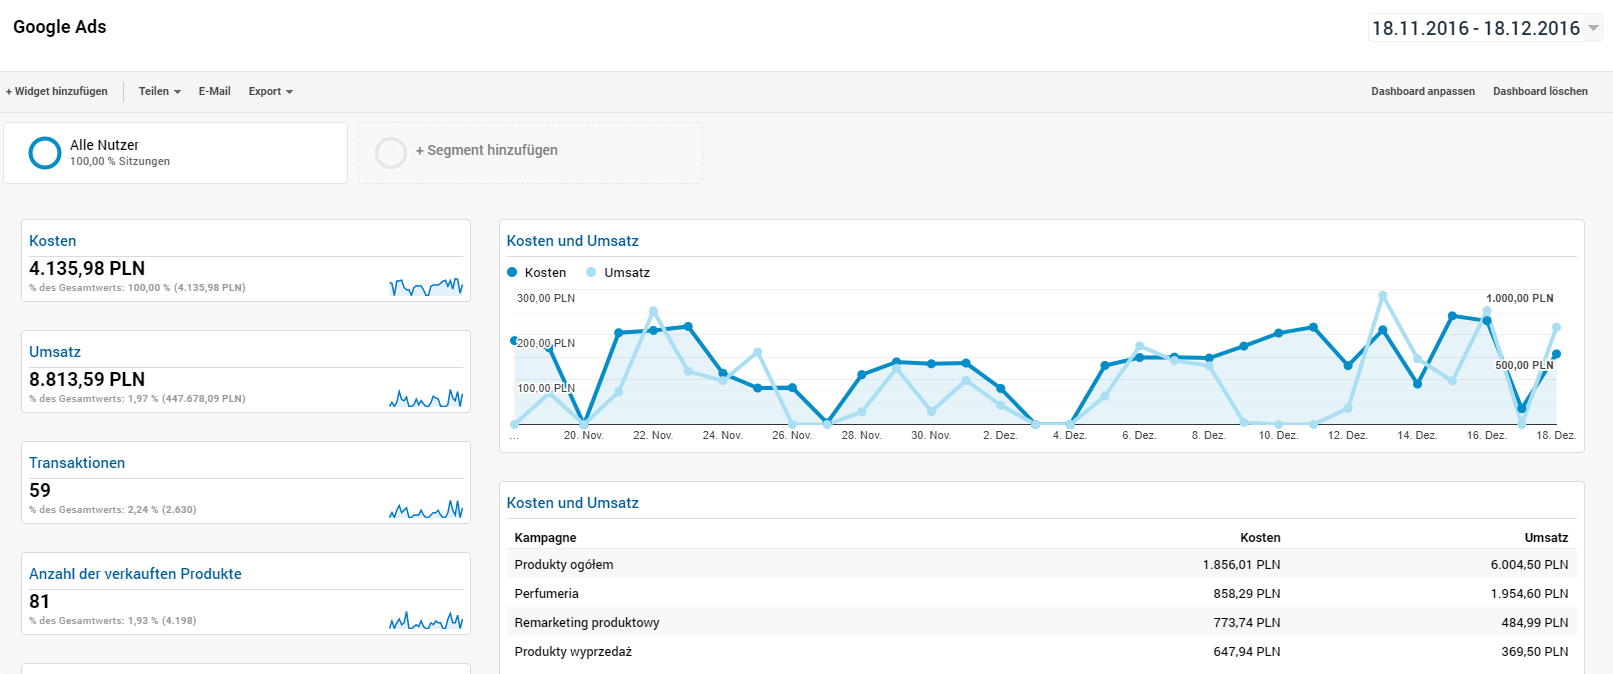
Task: Click the empty circle in Segment hinzufügen
Action: [390, 153]
